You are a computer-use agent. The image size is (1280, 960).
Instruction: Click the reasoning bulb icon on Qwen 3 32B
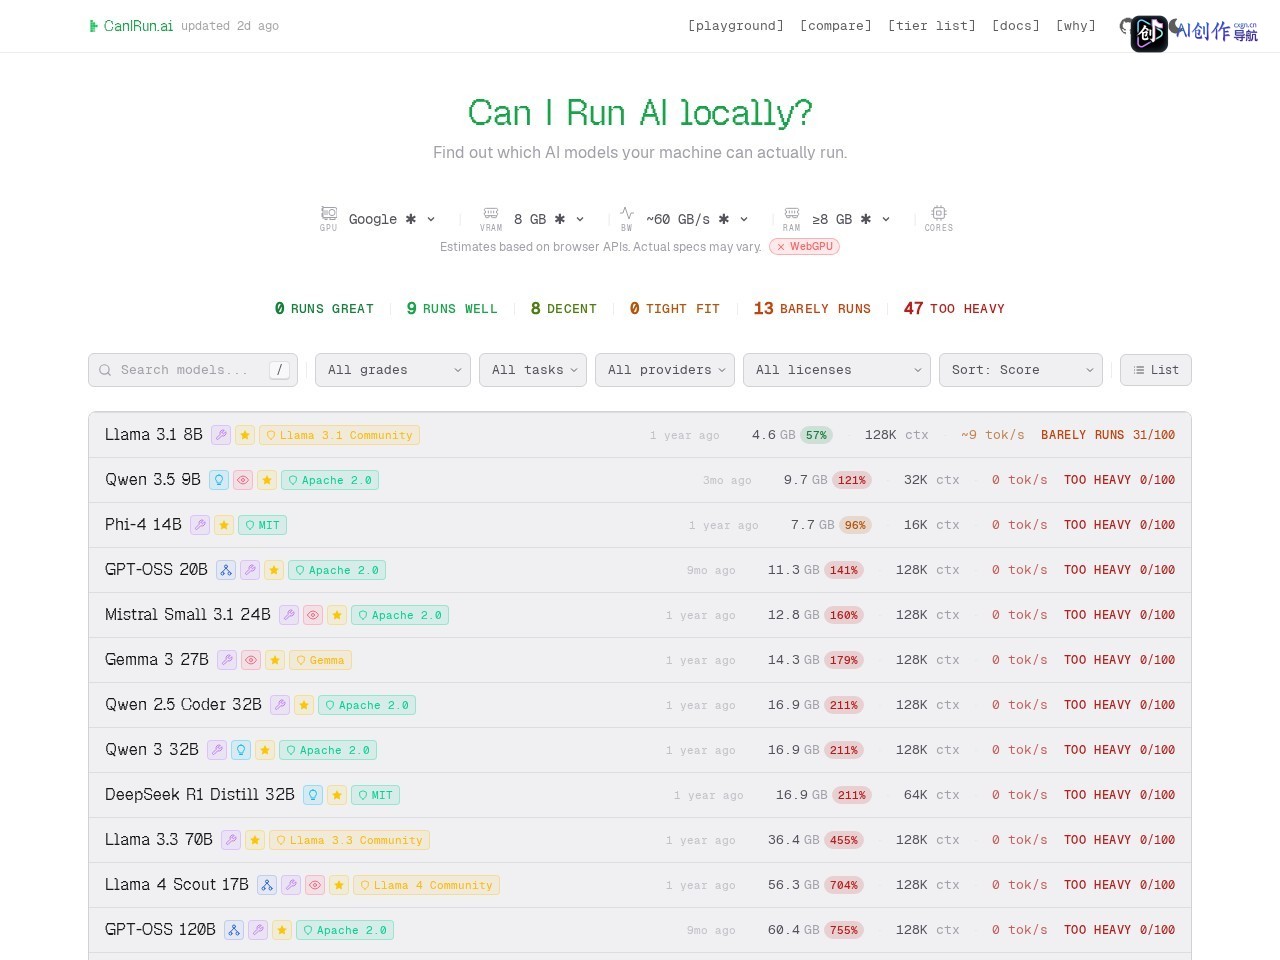pyautogui.click(x=241, y=750)
